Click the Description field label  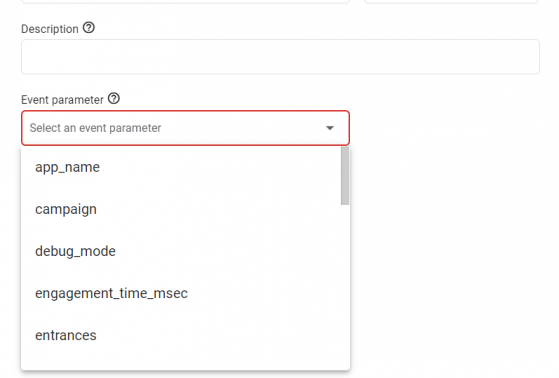point(50,29)
